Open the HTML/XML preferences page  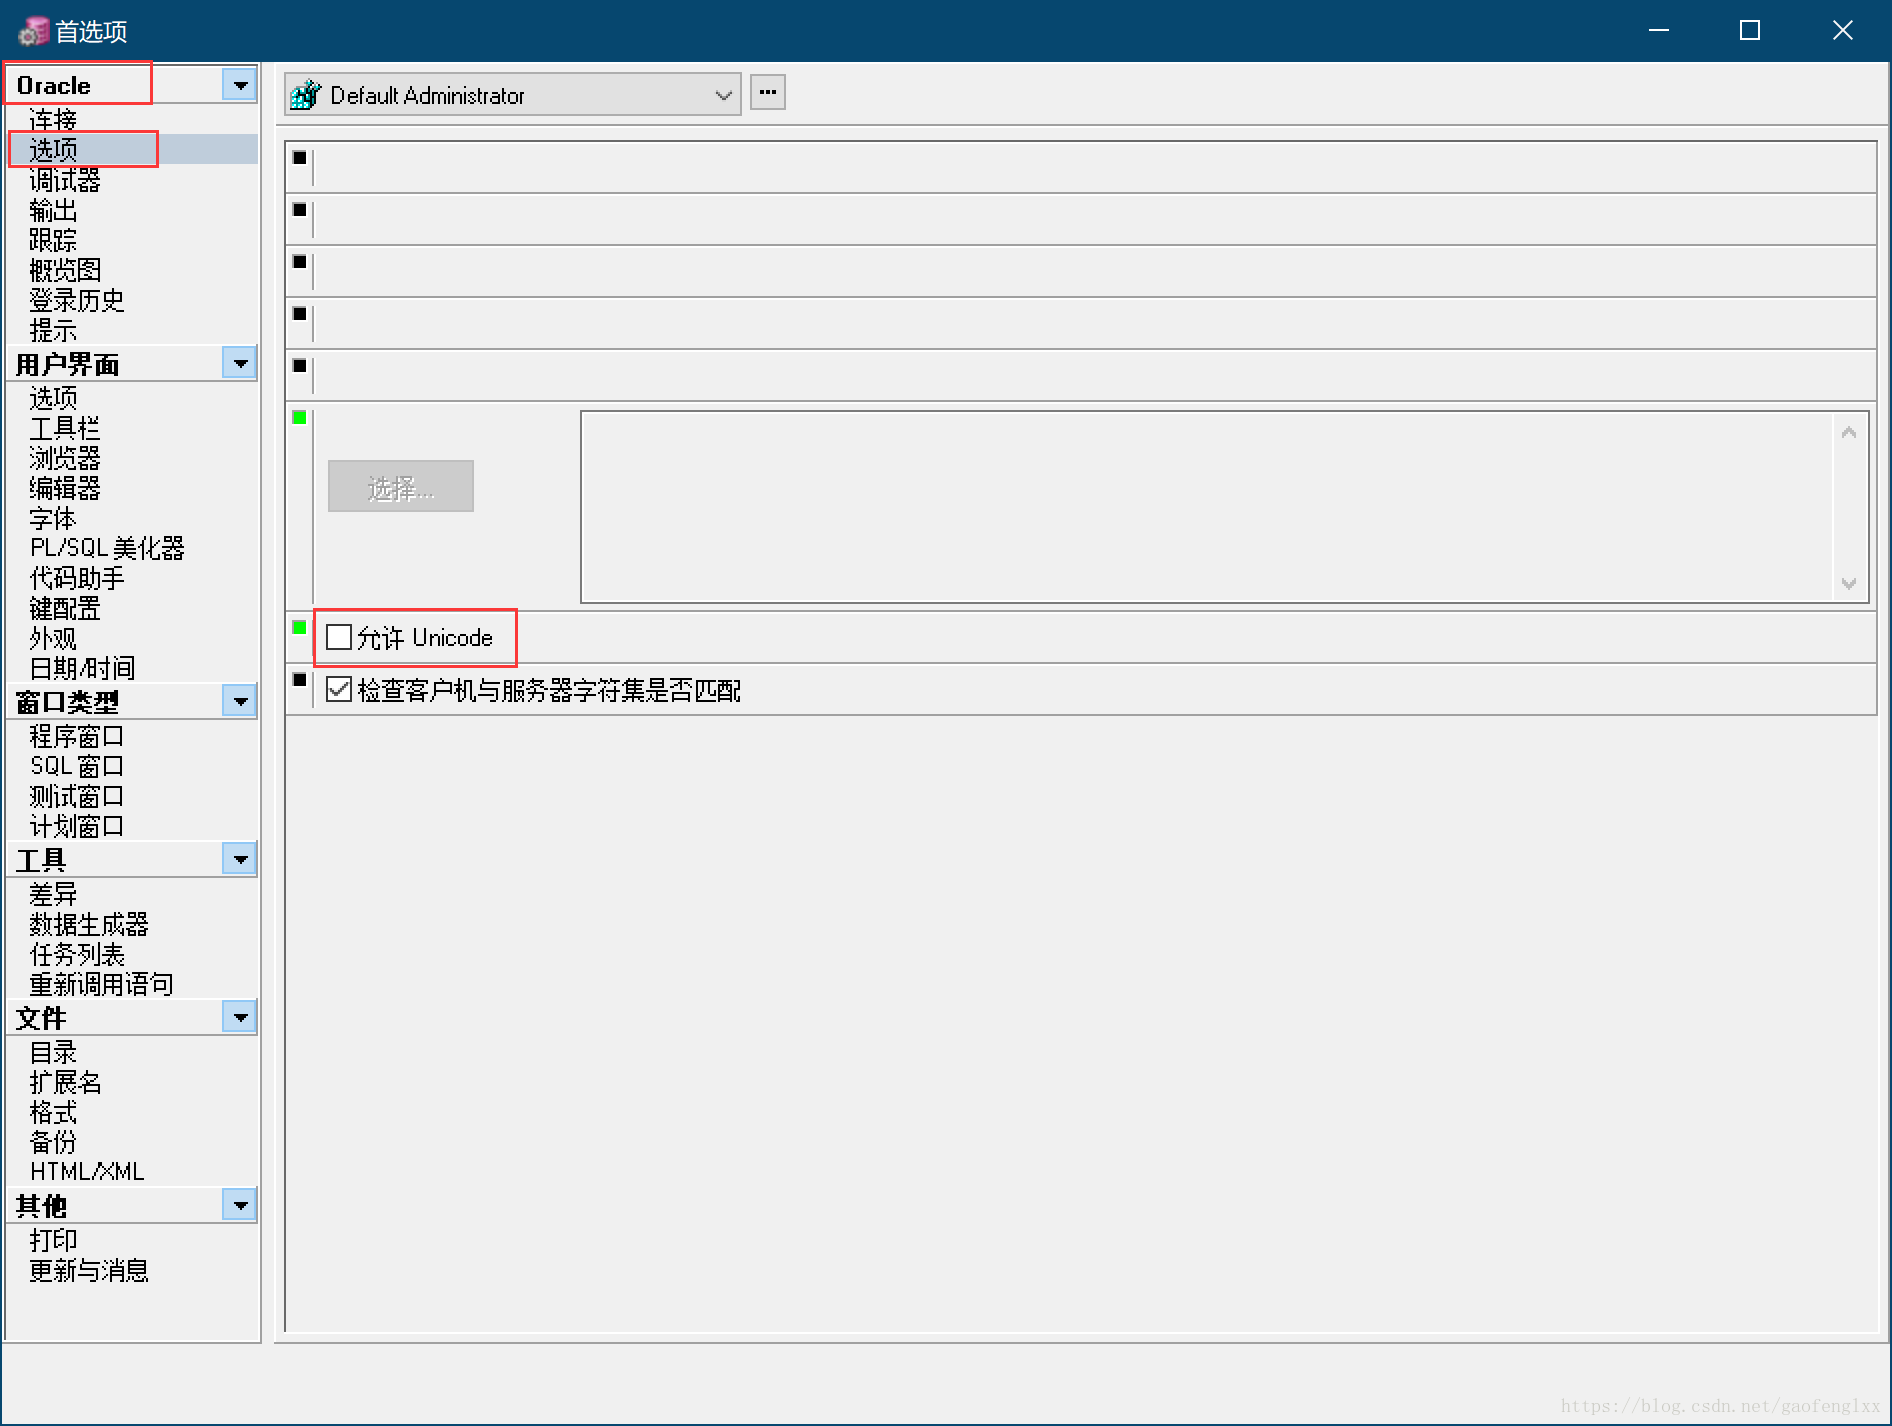tap(87, 1172)
